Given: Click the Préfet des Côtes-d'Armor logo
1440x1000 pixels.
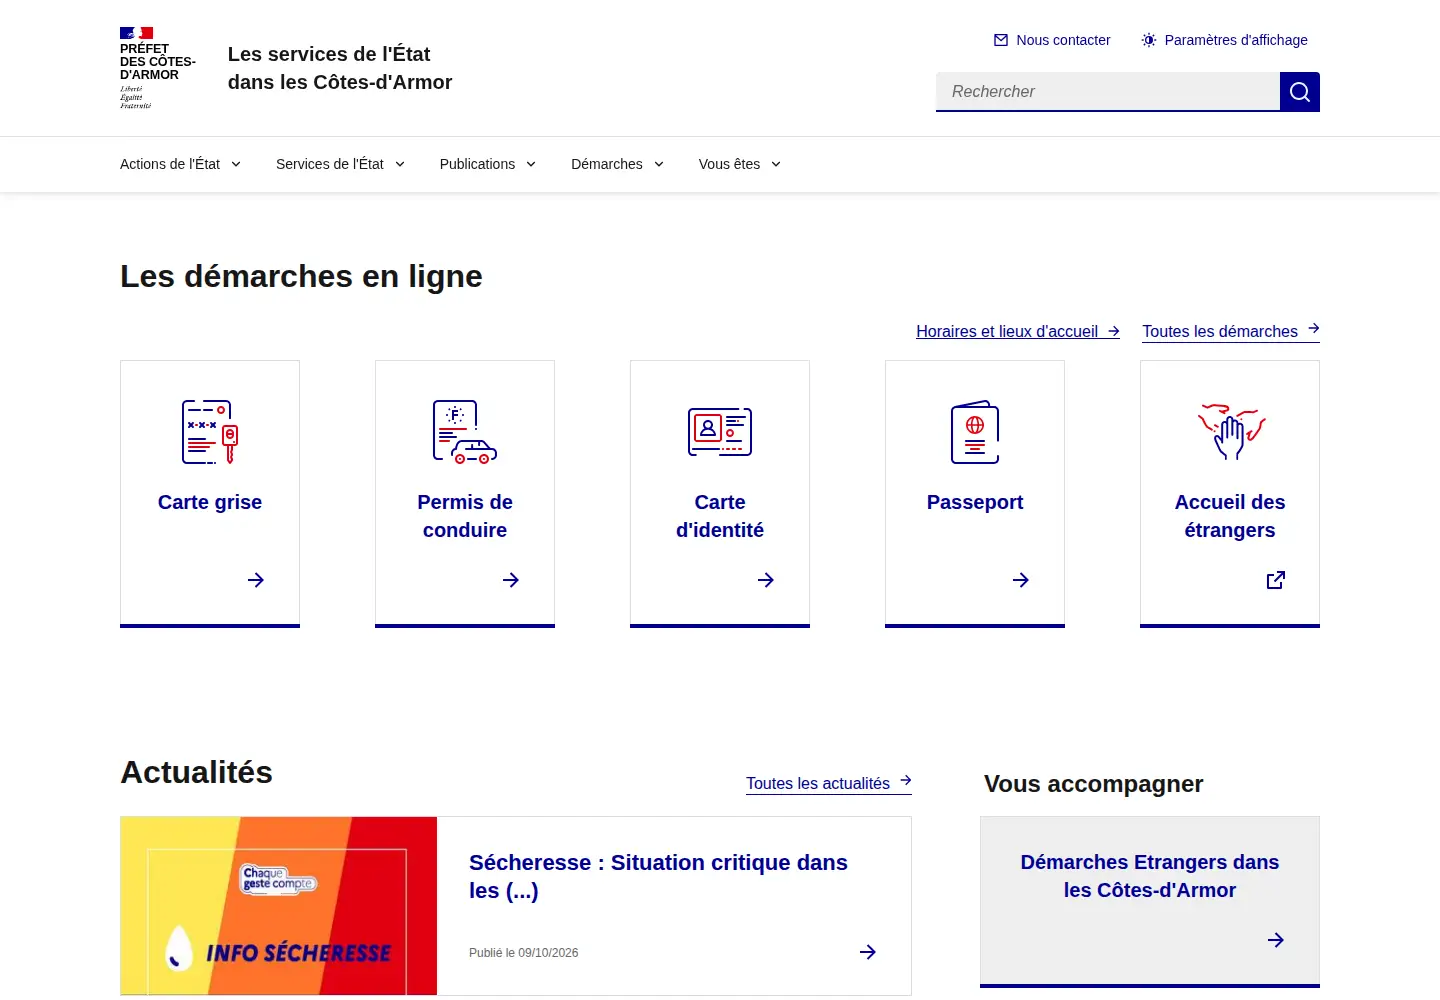Looking at the screenshot, I should click(x=158, y=68).
